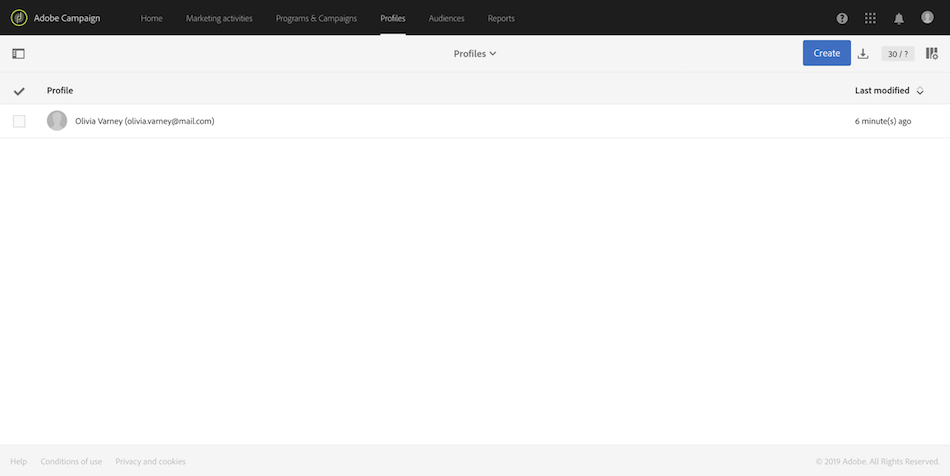Click the Profile column header
The width and height of the screenshot is (950, 476).
point(60,90)
